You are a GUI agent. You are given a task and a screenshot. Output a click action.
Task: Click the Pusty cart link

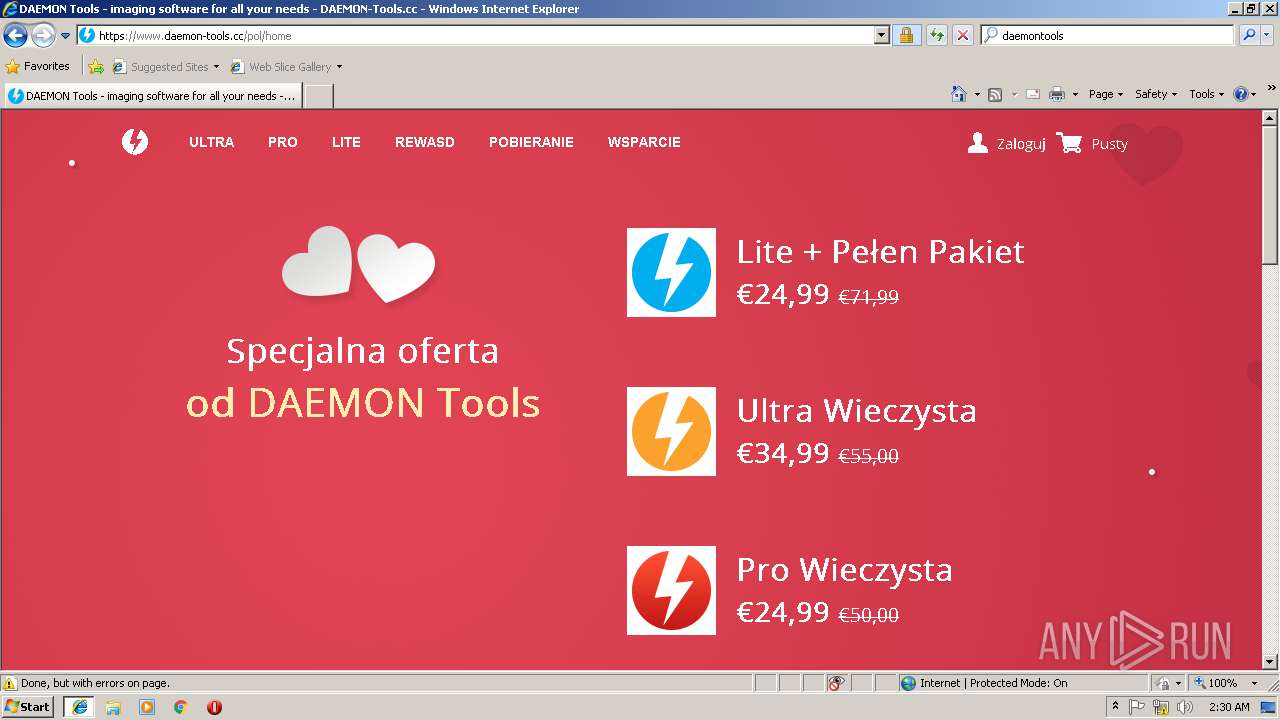click(x=1109, y=144)
